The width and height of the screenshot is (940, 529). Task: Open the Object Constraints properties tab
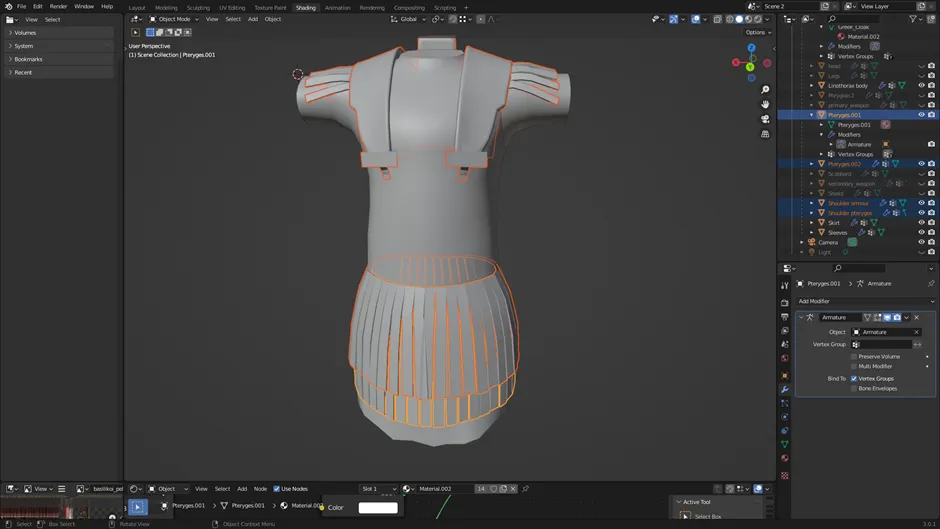tap(785, 431)
